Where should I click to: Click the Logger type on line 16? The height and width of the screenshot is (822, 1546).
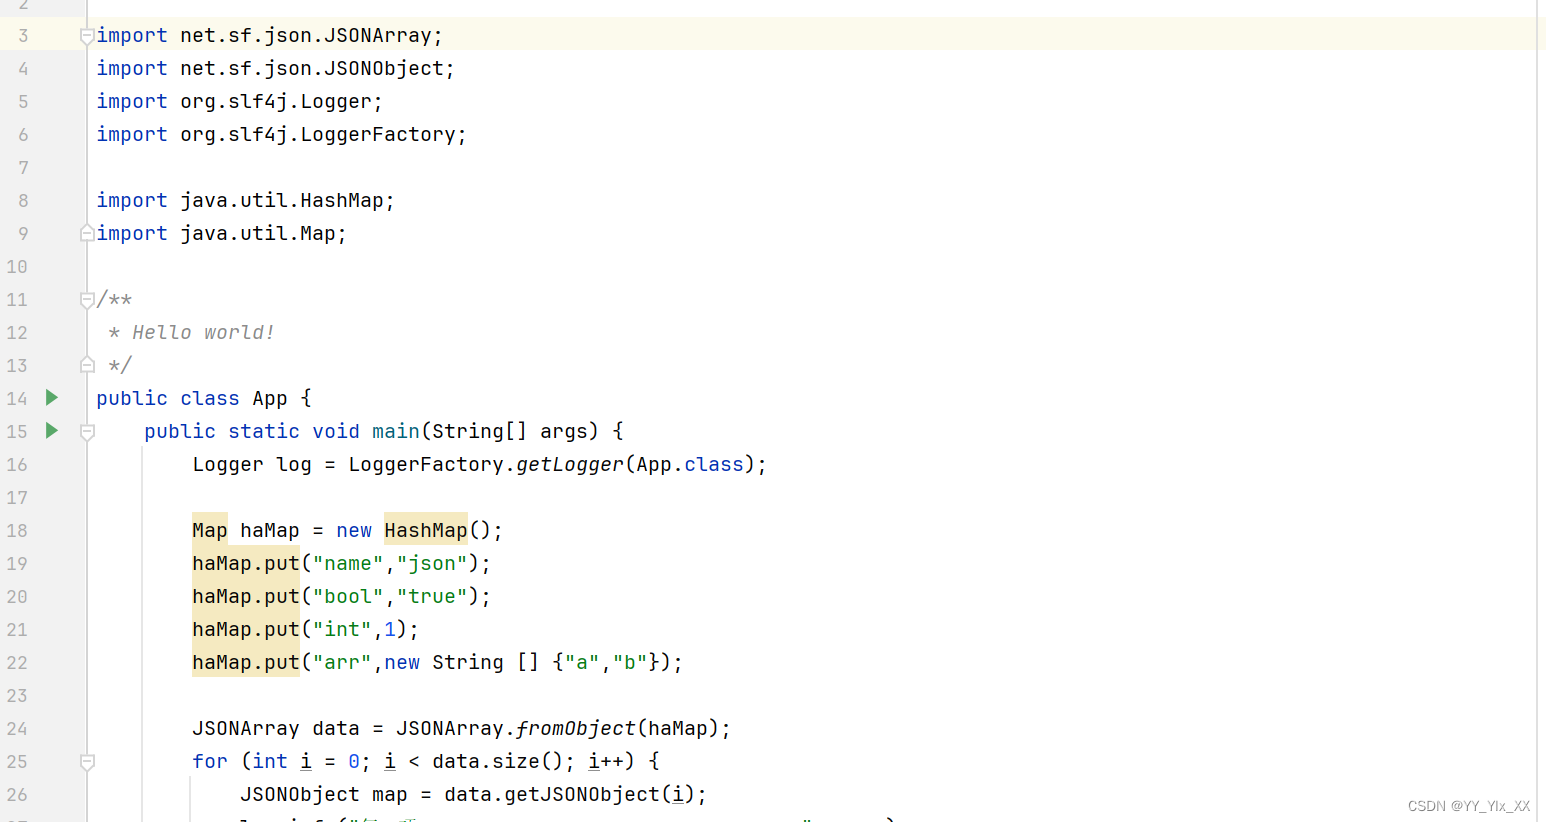coord(228,464)
